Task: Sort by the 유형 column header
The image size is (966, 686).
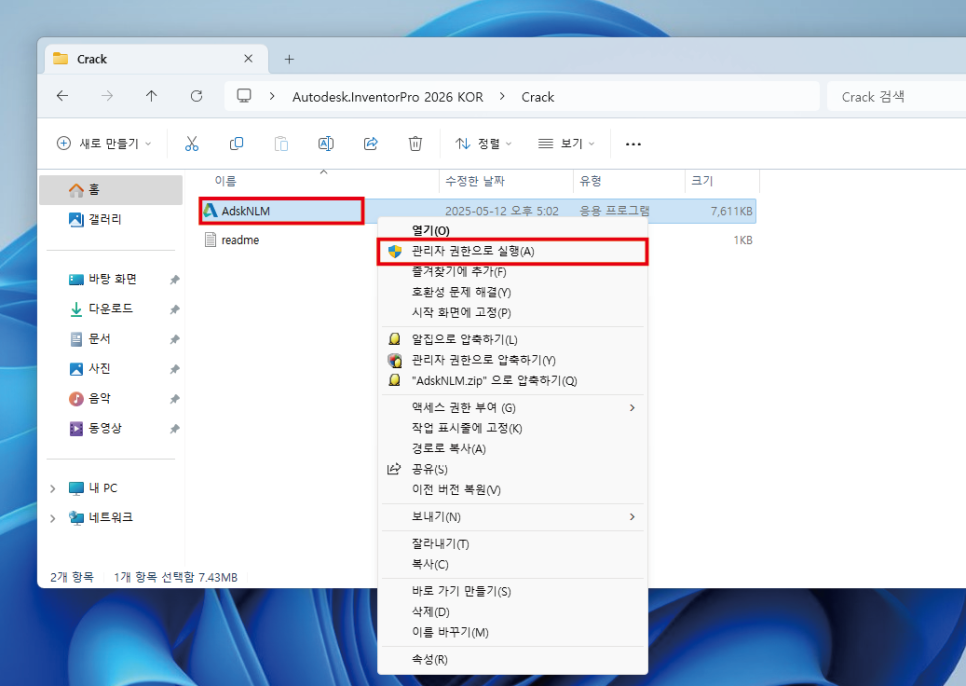Action: tap(590, 181)
